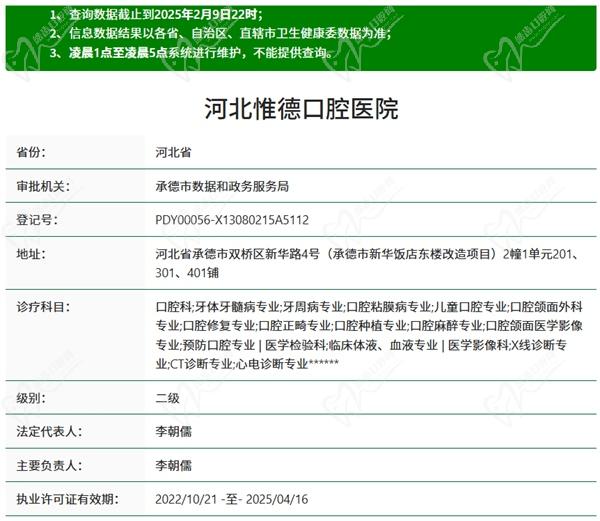
Task: Click the departments line starting 口腔科;牙体牙髓病专业
Action: click(369, 307)
